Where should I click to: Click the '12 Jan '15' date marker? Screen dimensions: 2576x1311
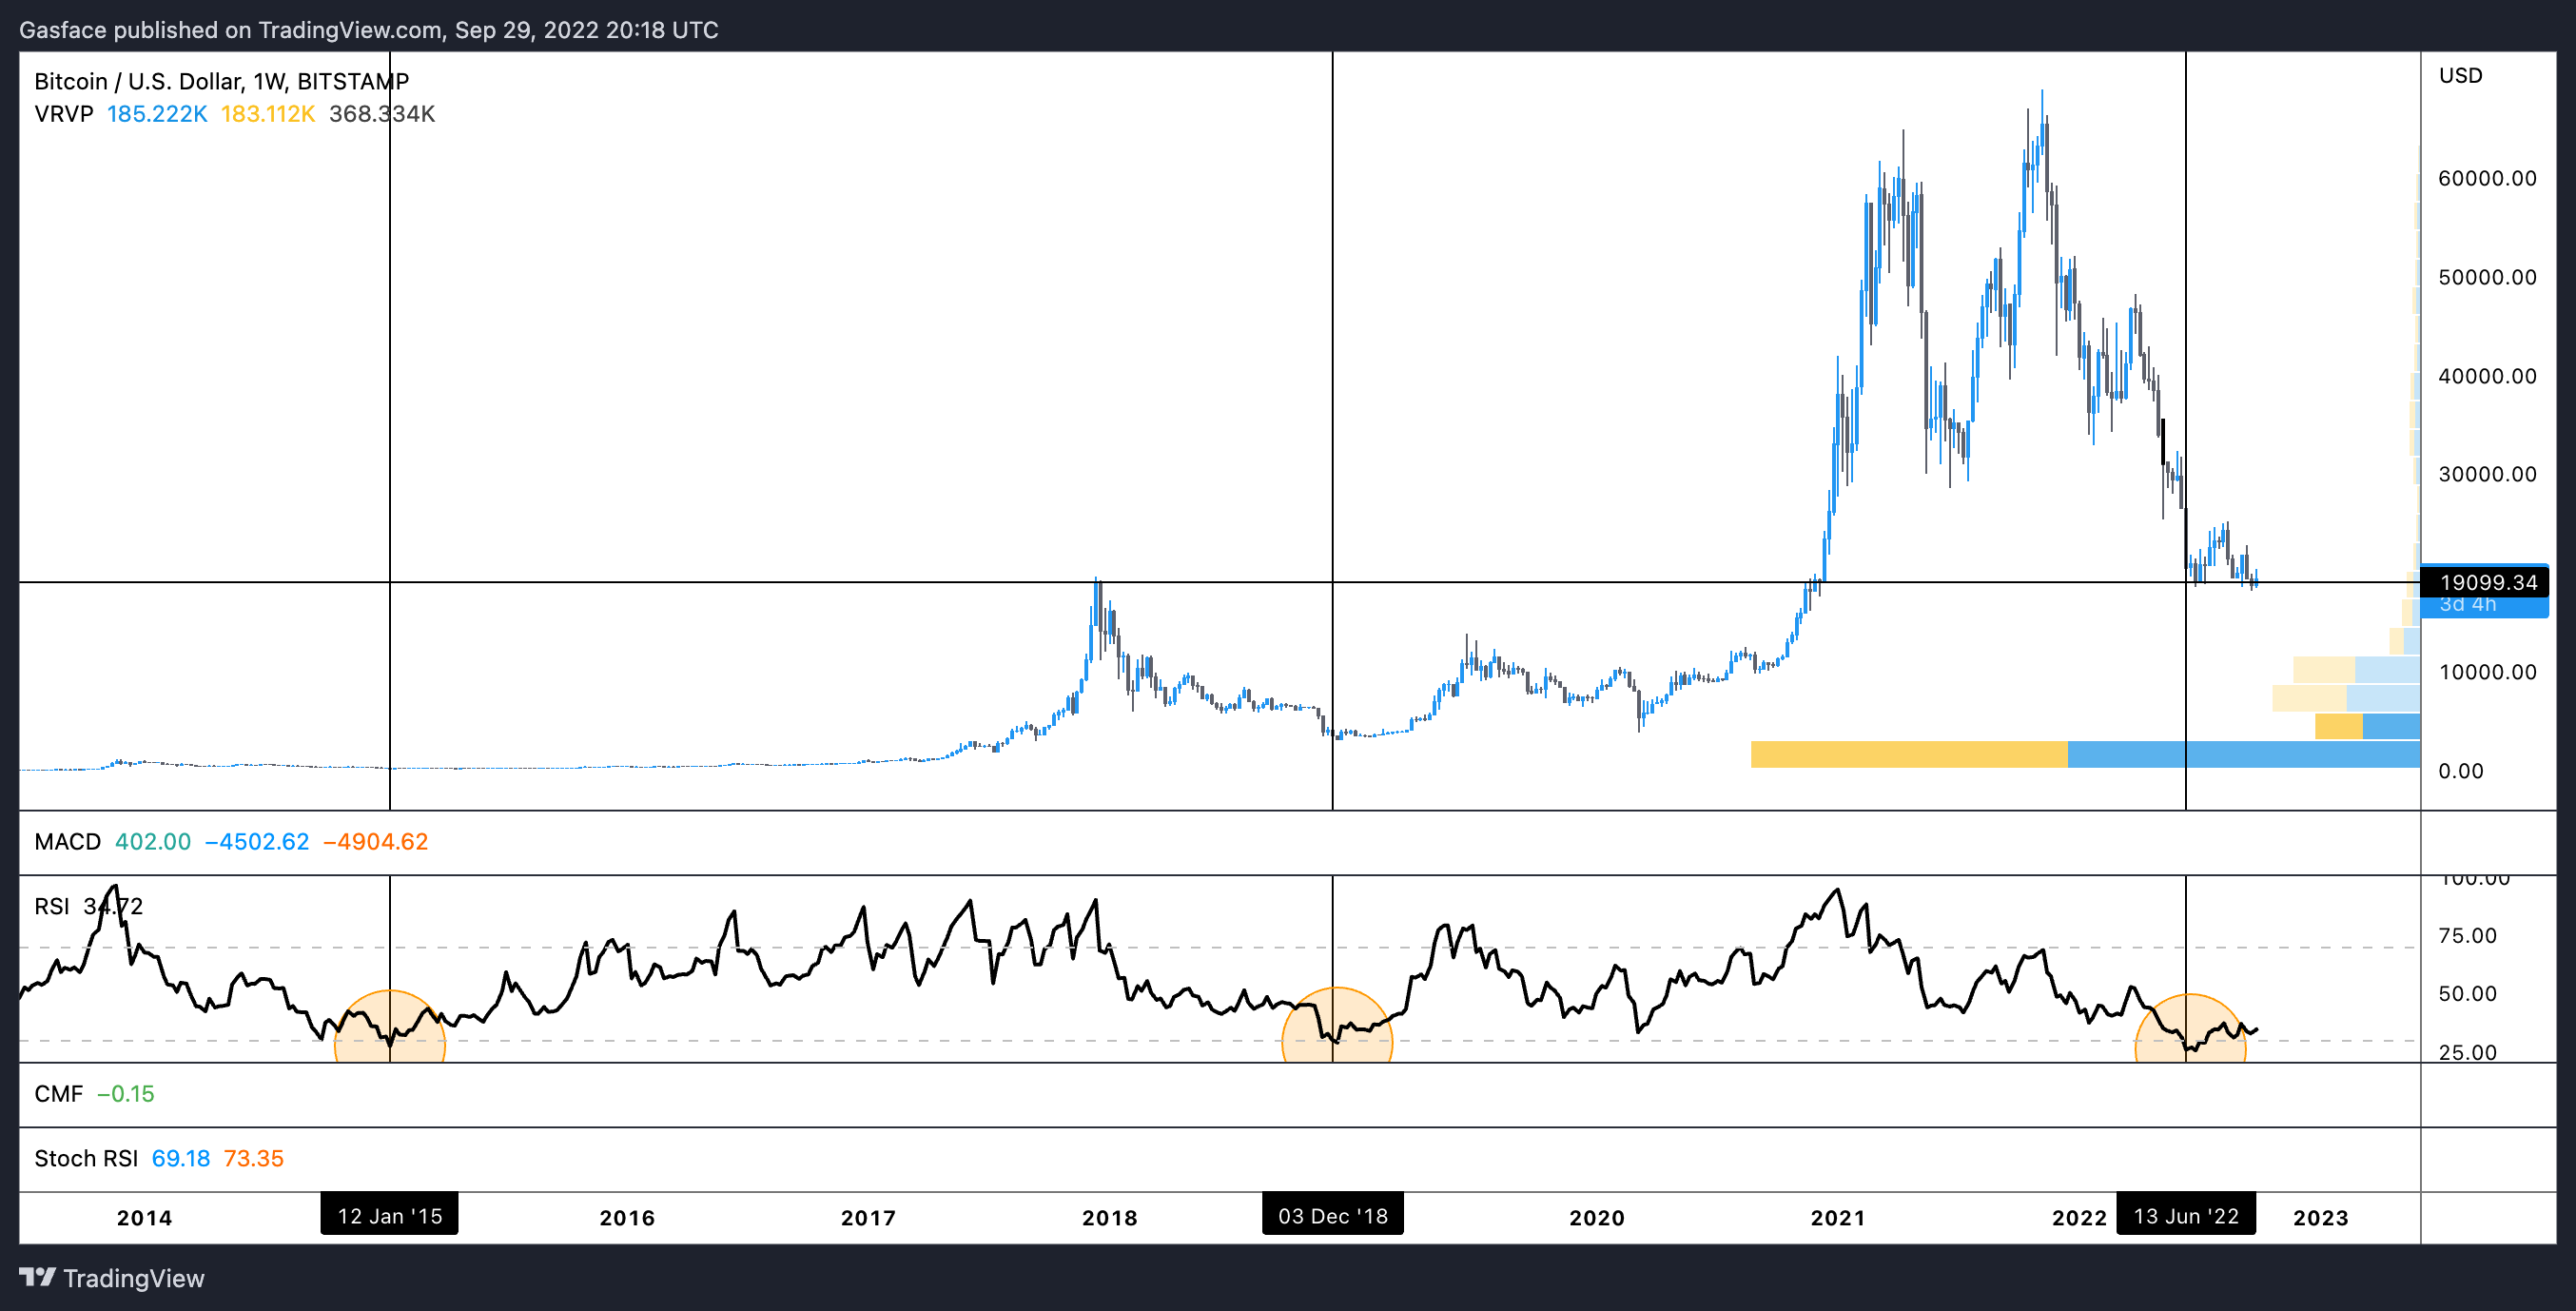389,1215
